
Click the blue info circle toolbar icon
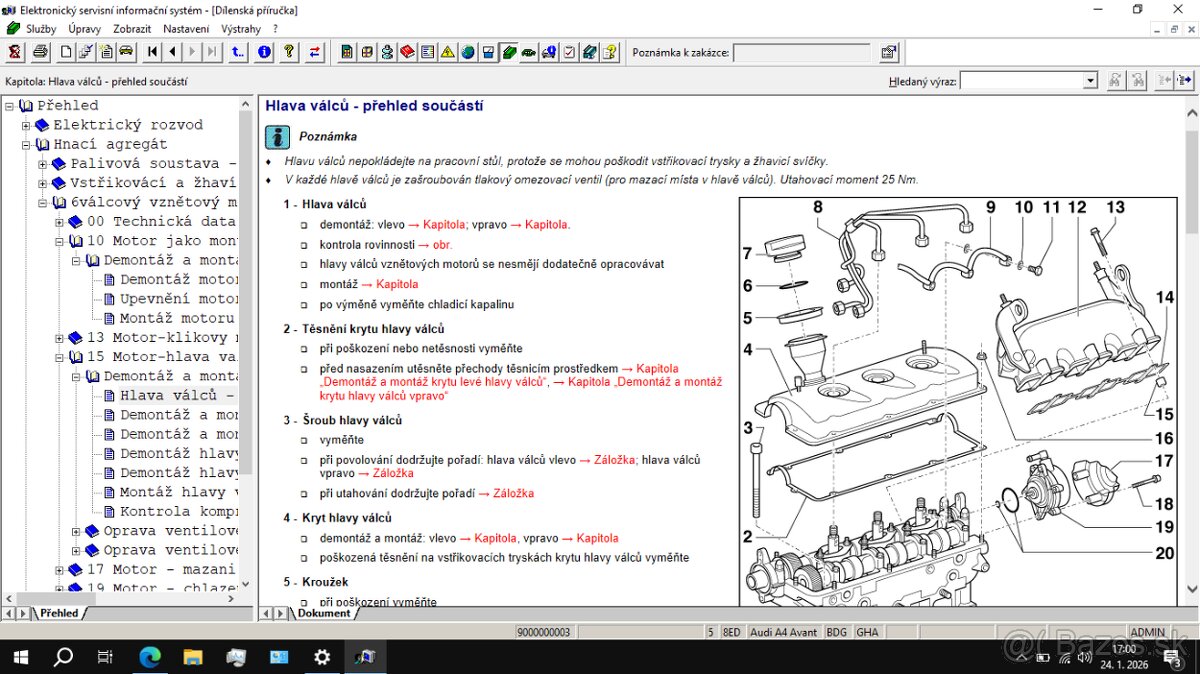(x=264, y=52)
